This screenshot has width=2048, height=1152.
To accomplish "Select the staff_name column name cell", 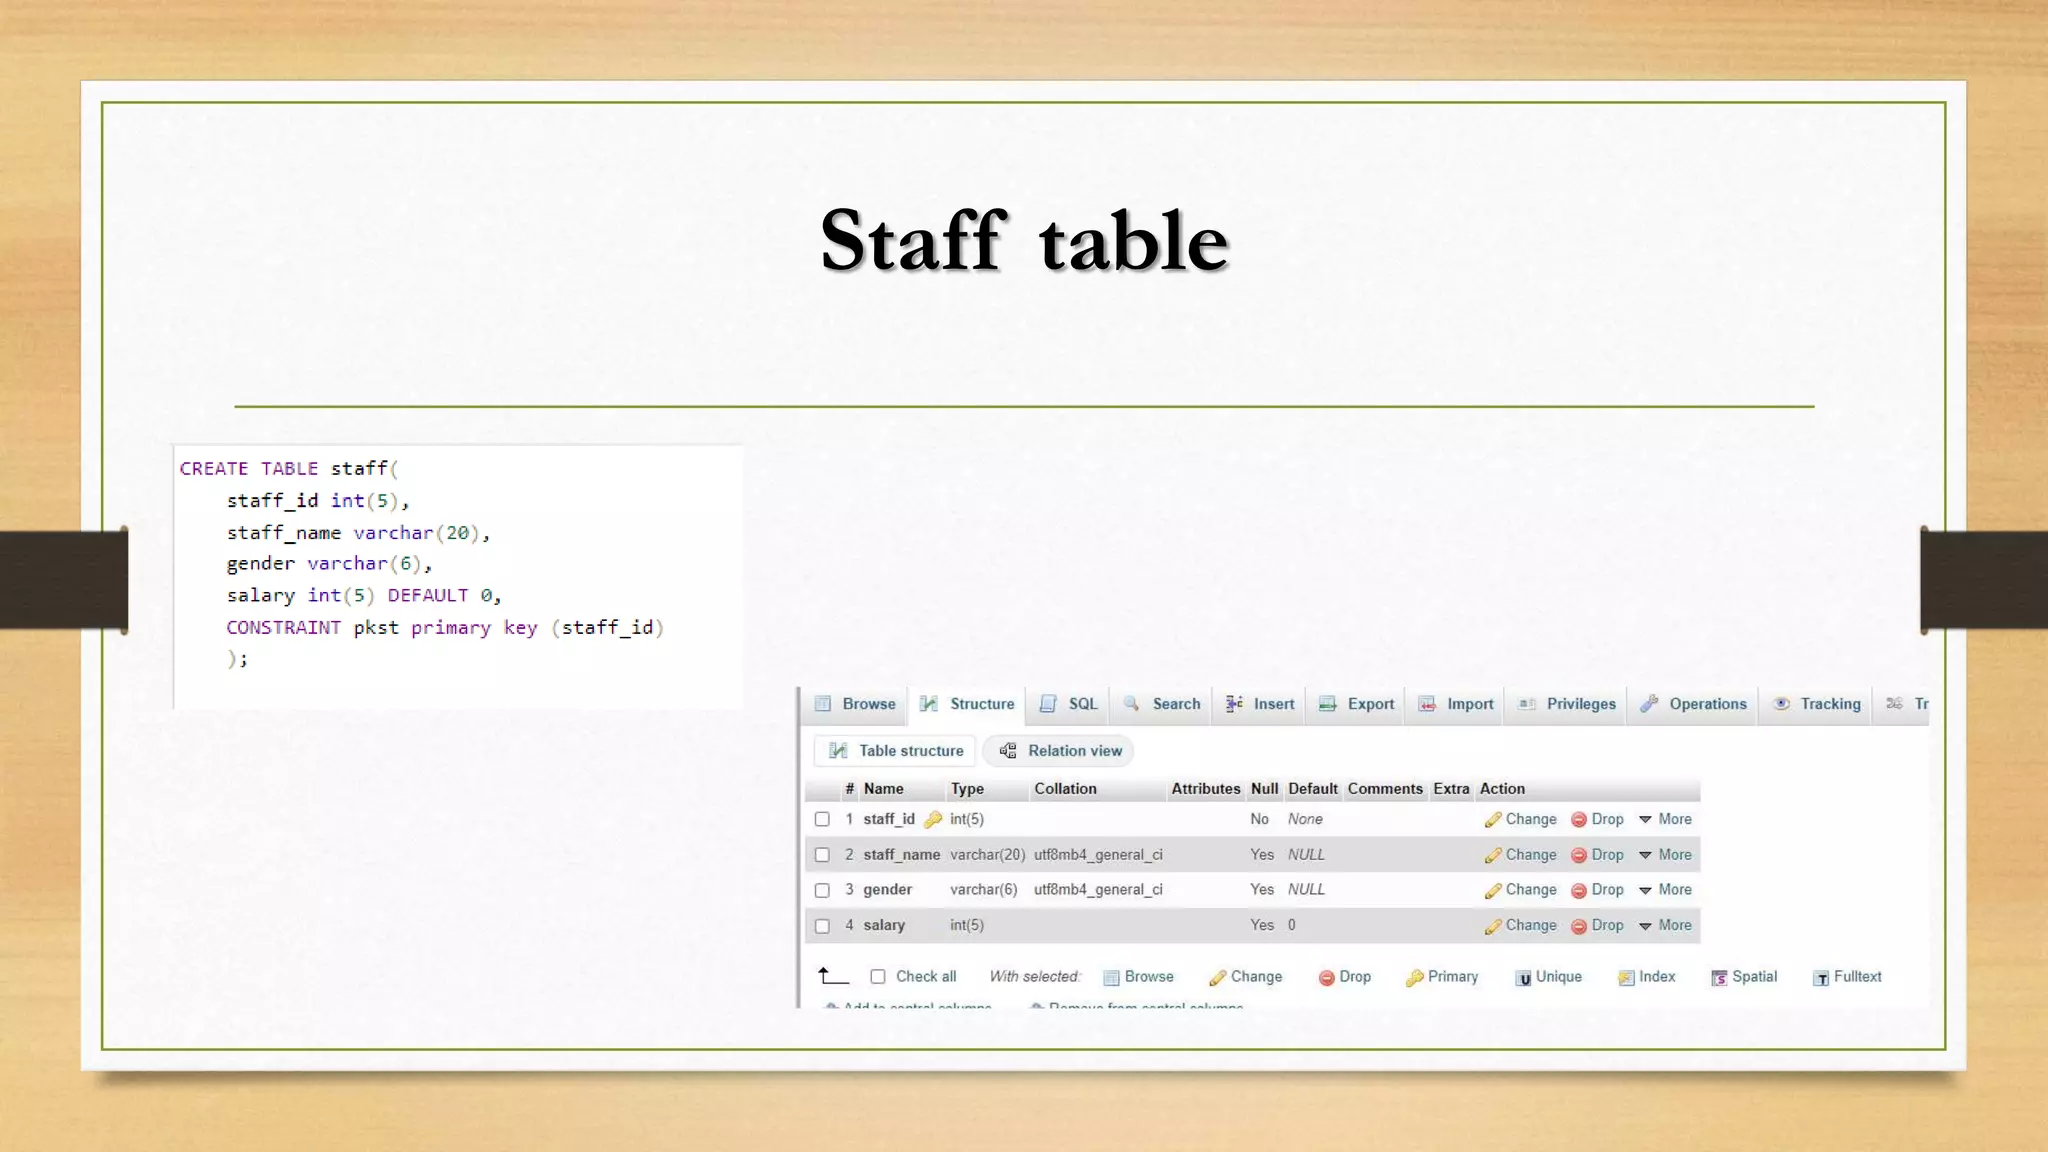I will (x=902, y=855).
